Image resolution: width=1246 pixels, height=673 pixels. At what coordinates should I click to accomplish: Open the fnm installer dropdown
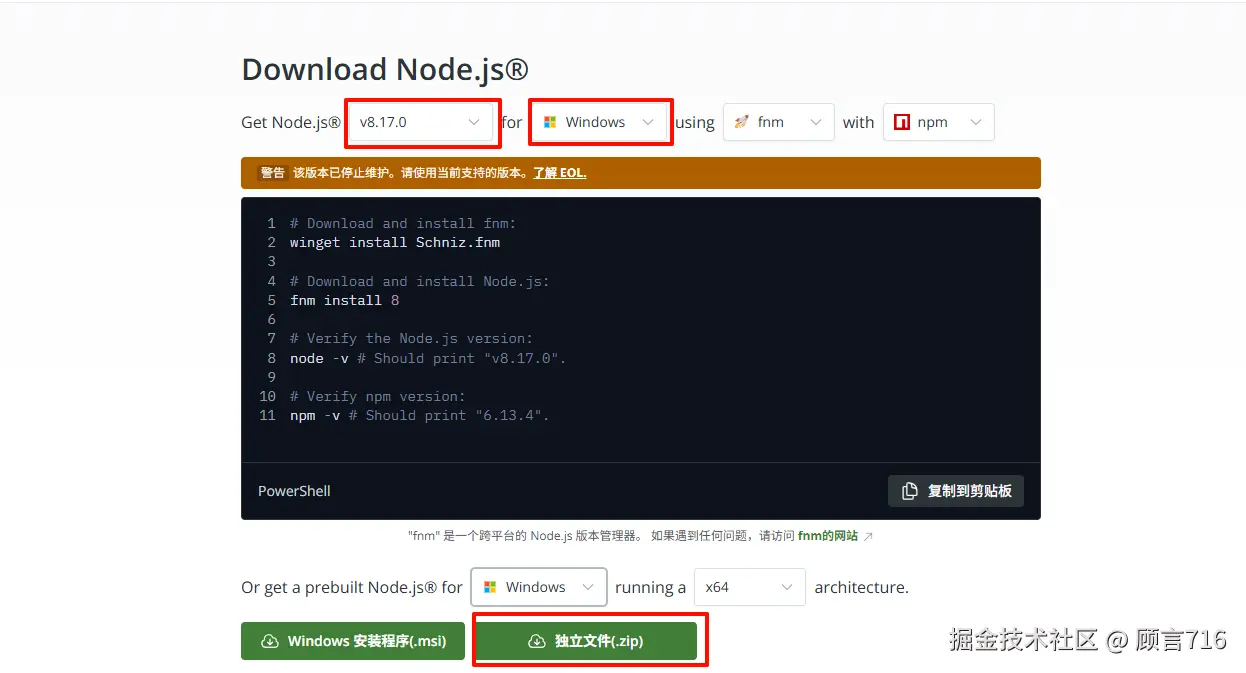[778, 122]
